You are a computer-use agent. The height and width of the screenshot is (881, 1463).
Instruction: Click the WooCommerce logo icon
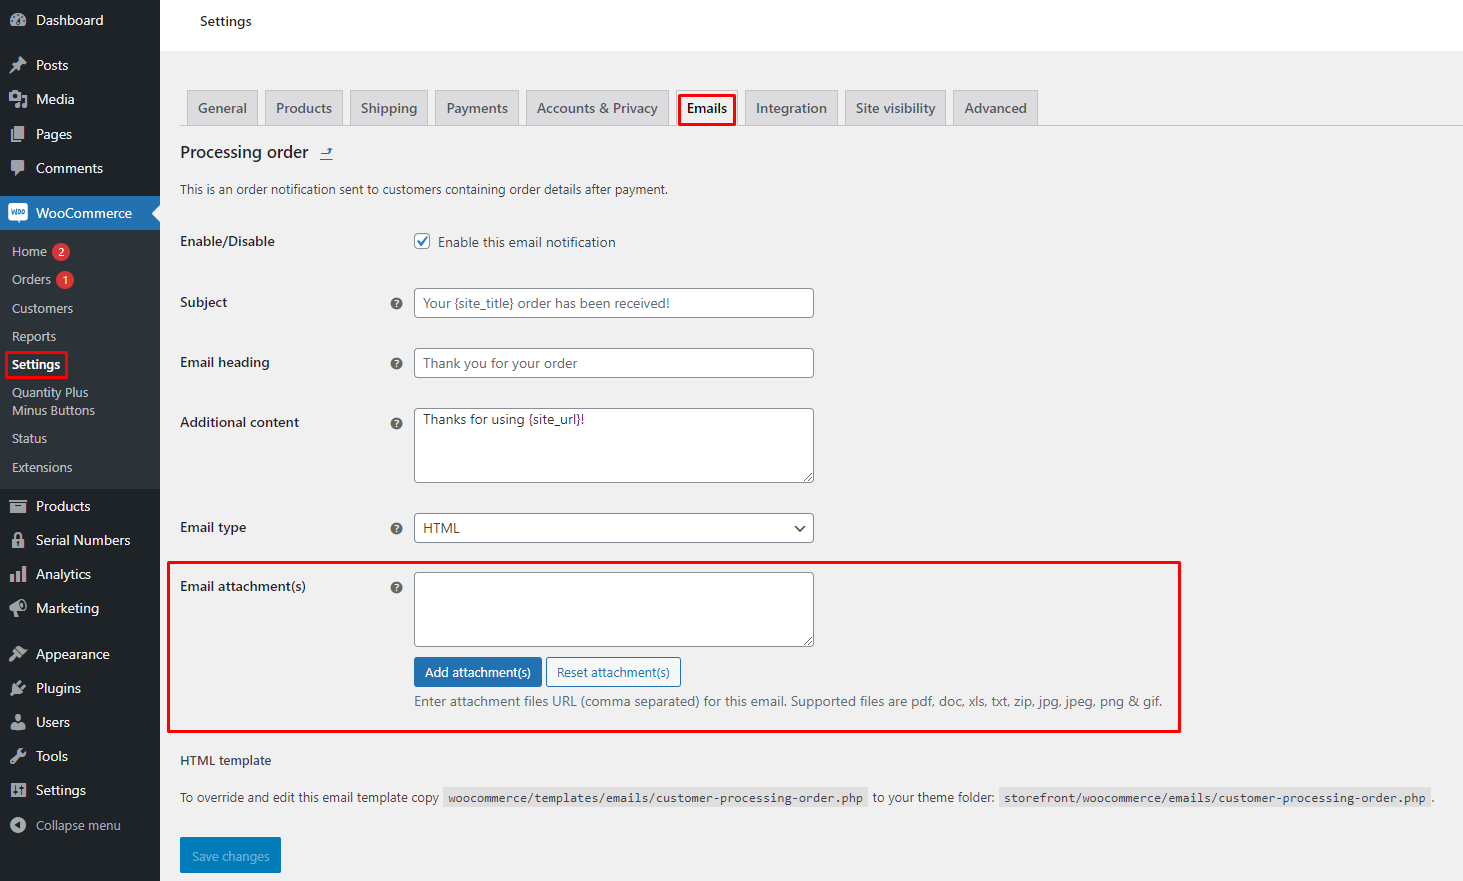tap(18, 213)
